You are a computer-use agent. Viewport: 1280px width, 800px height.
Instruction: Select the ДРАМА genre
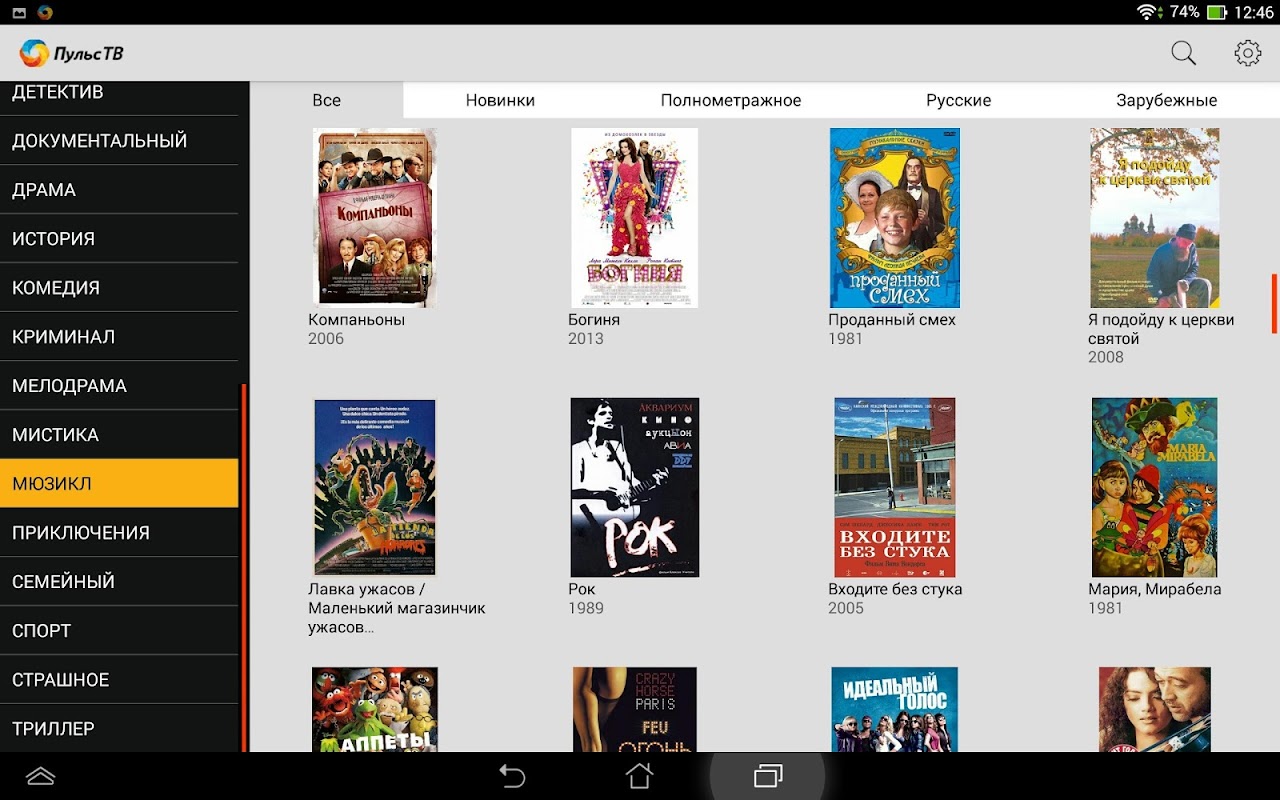point(119,189)
